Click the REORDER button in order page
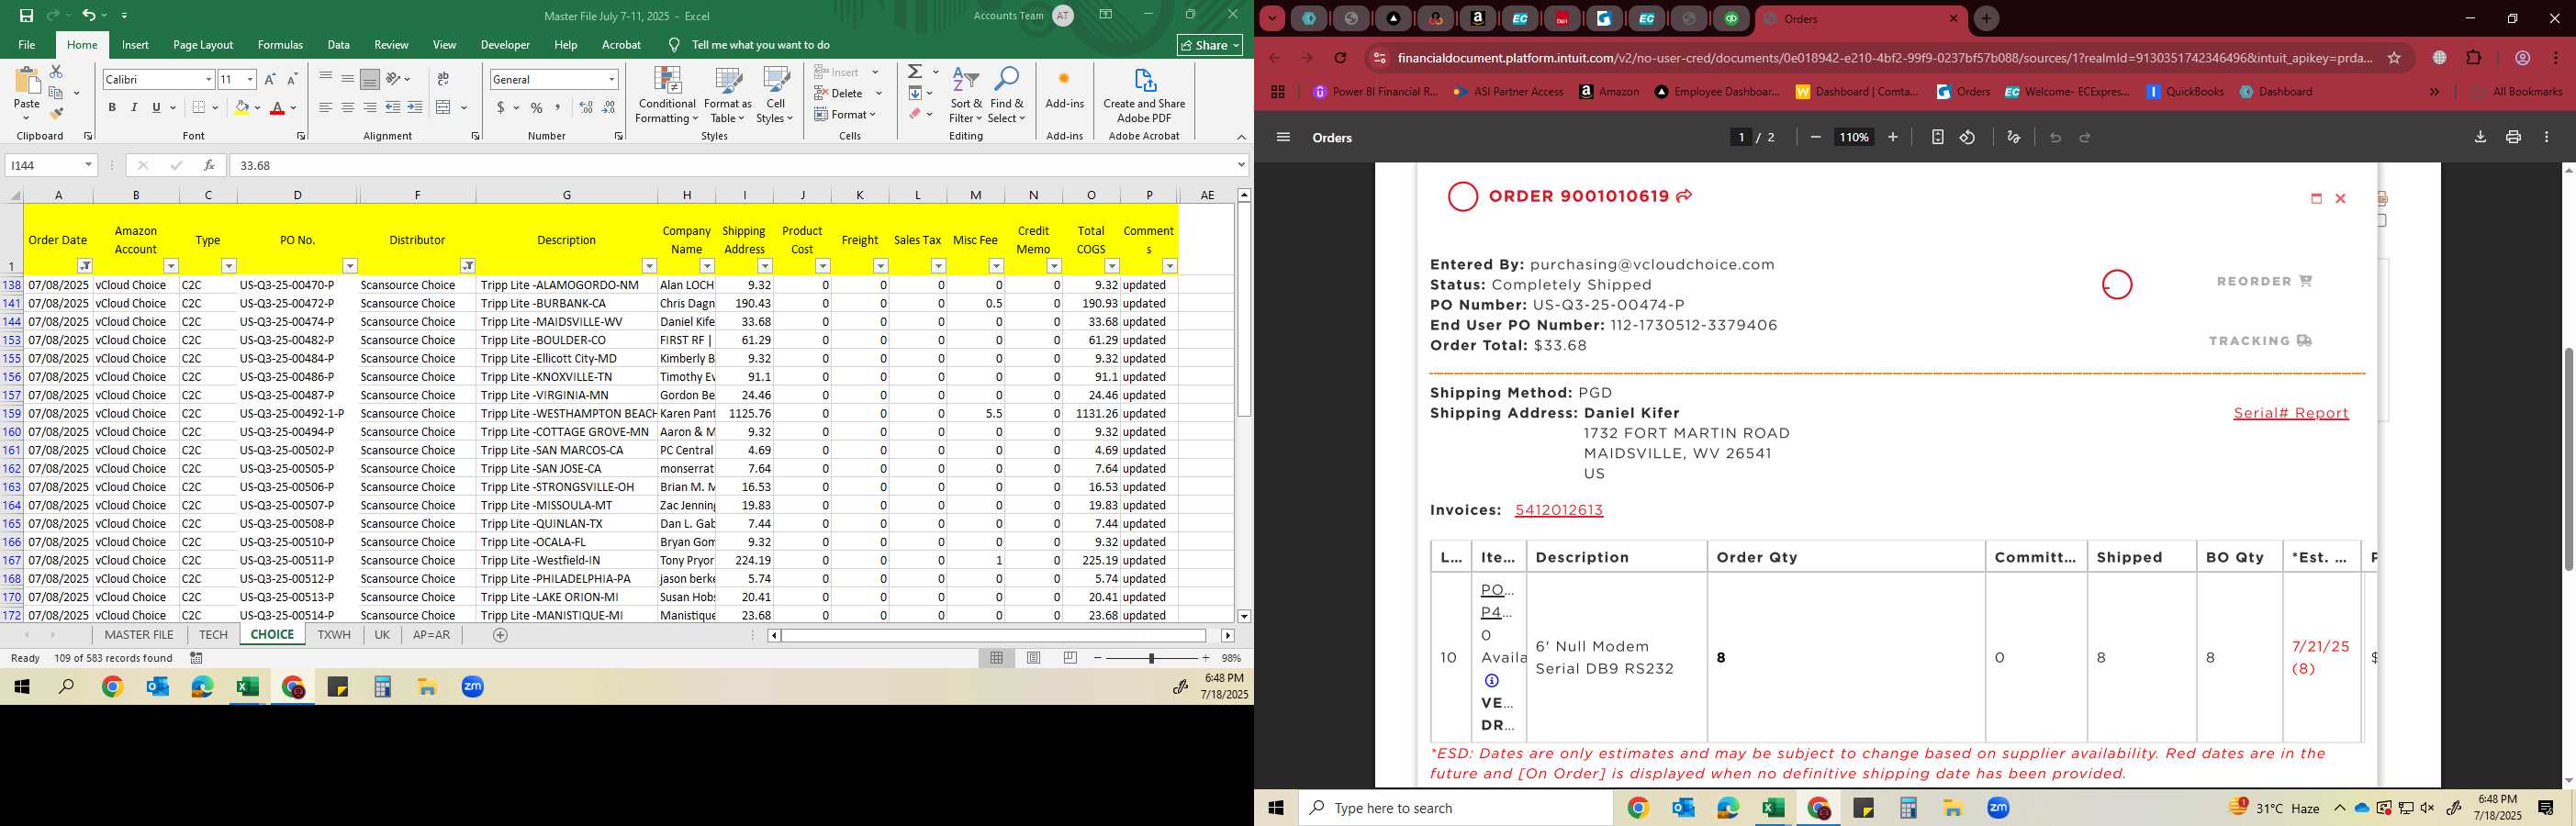2576x826 pixels. [2264, 282]
